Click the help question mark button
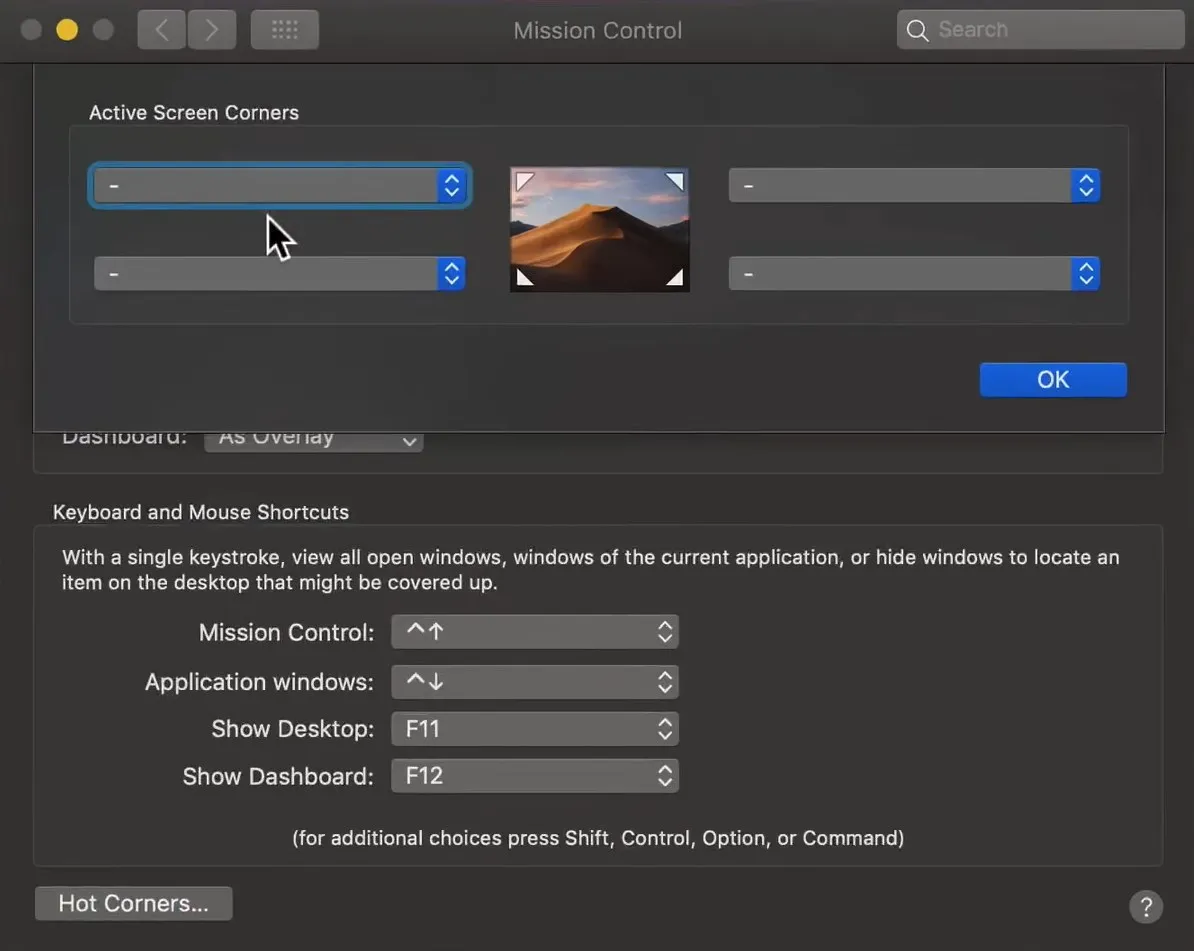Image resolution: width=1194 pixels, height=951 pixels. pos(1145,906)
